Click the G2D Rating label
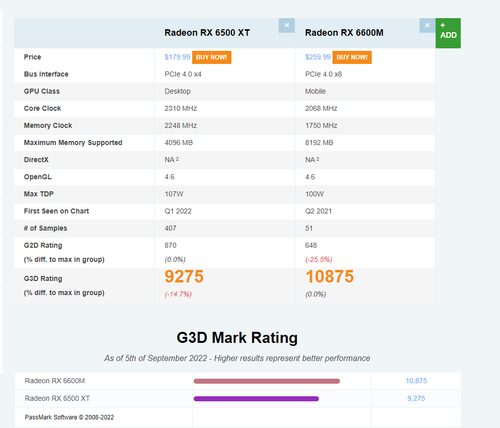 point(43,246)
